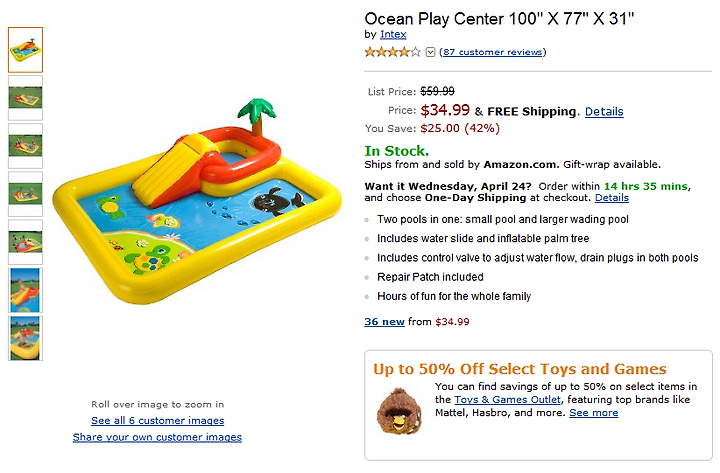Expand the rating breakdown dropdown arrow
Image resolution: width=720 pixels, height=473 pixels.
430,52
